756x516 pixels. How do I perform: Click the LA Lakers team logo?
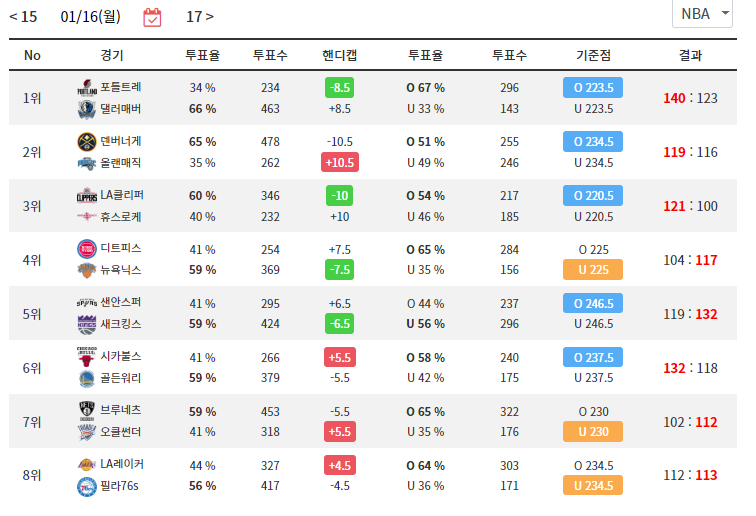pos(86,464)
